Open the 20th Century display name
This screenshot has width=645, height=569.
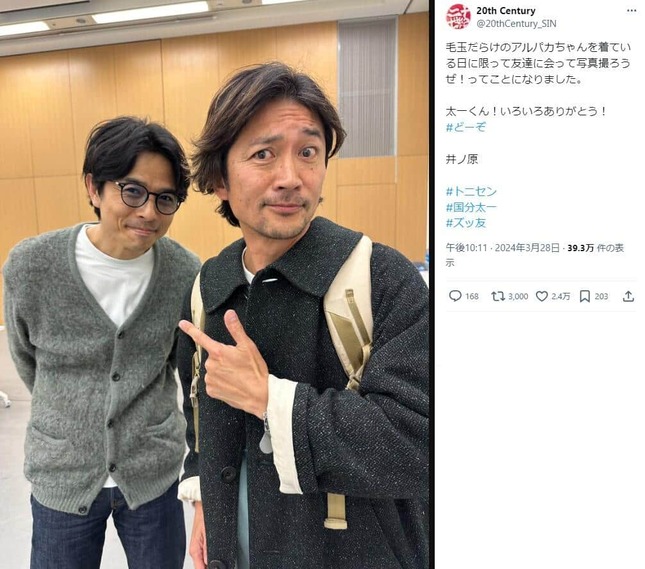(x=506, y=11)
